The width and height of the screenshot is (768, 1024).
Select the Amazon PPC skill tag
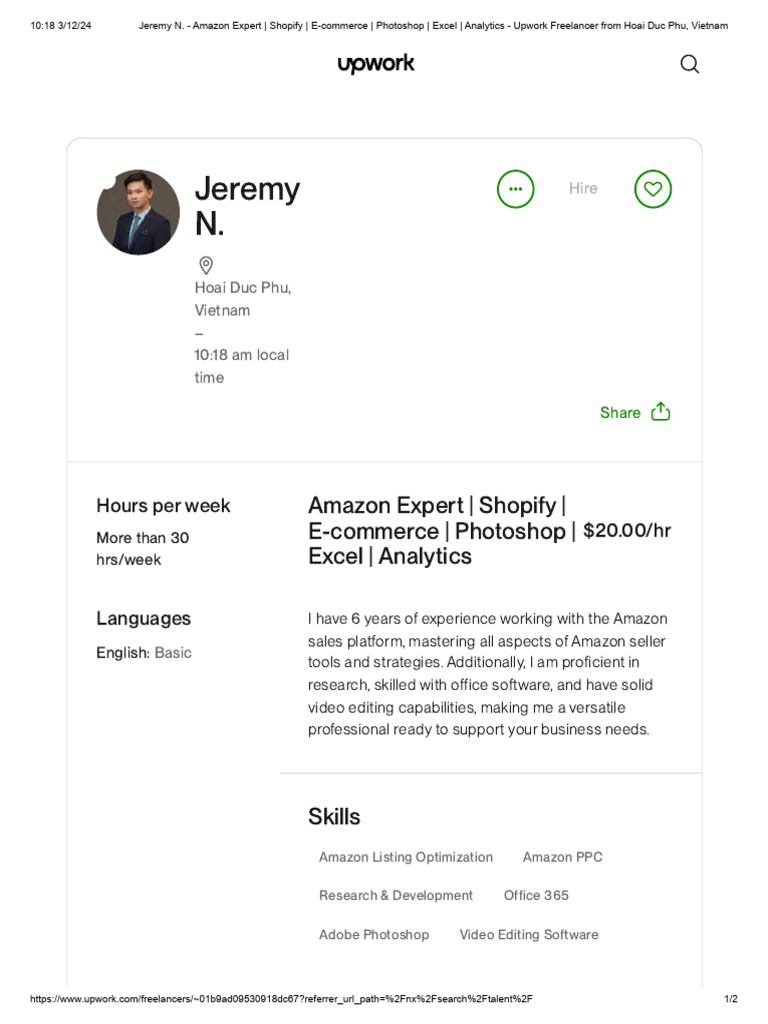click(562, 857)
